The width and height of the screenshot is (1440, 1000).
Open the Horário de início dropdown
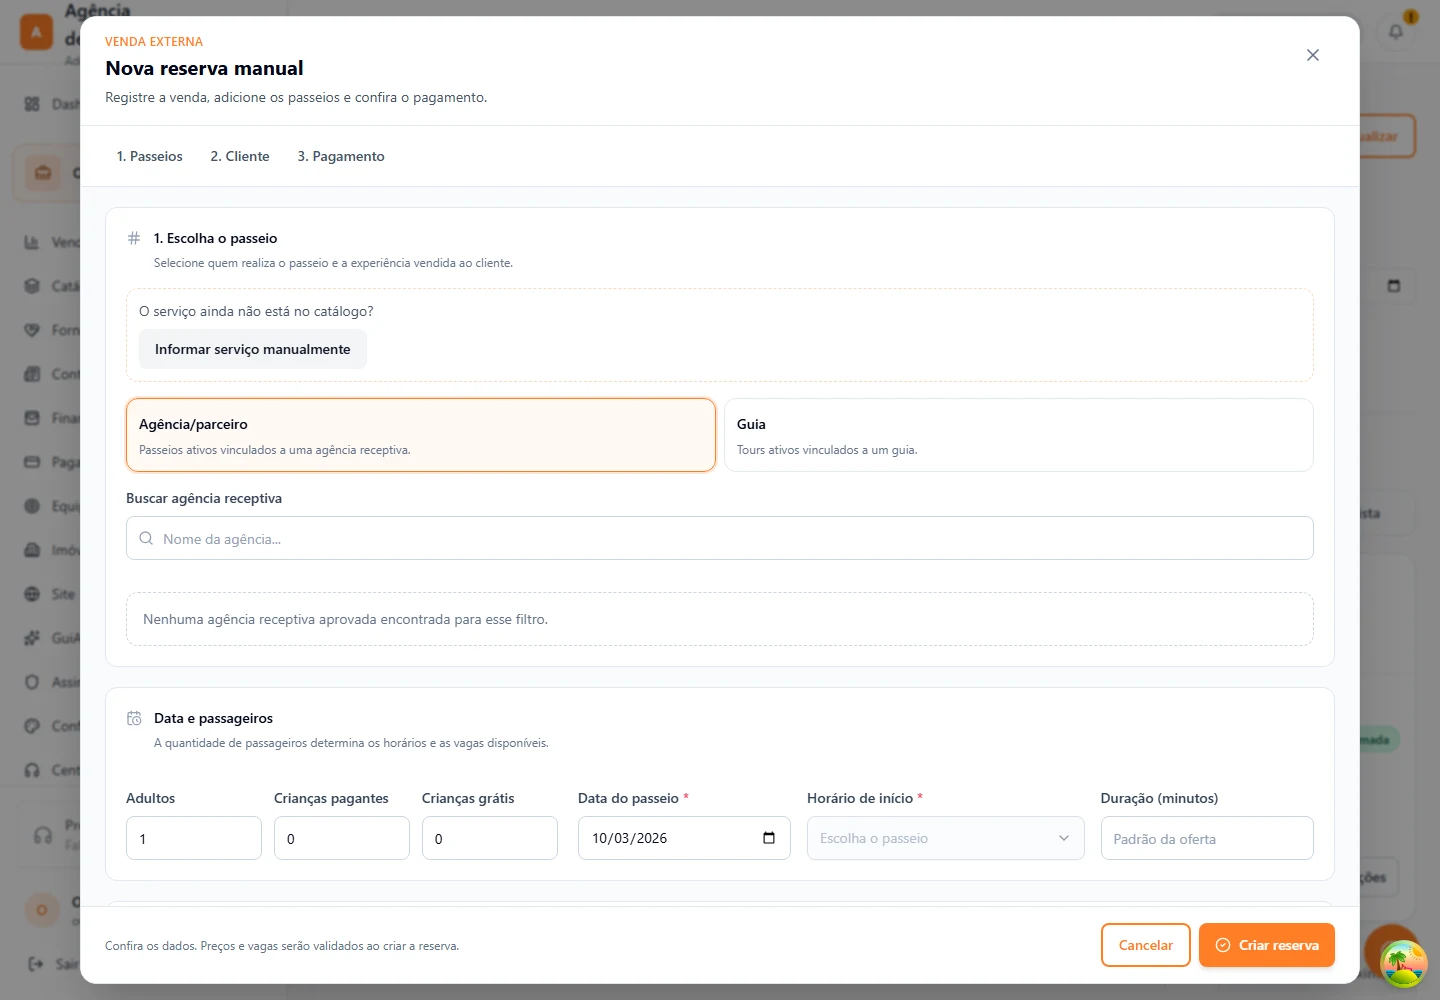click(x=946, y=838)
